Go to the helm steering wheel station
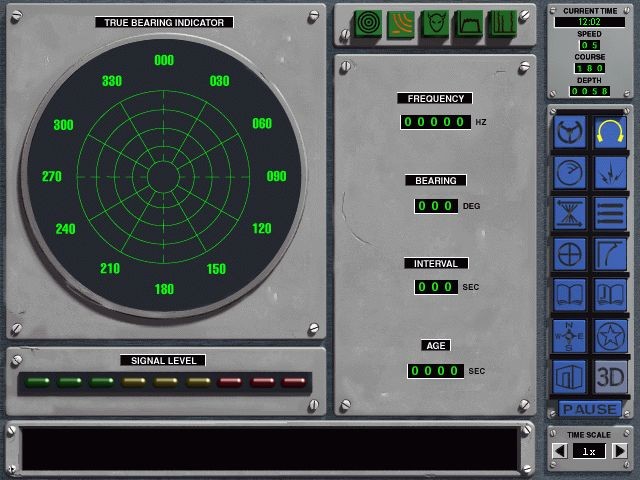 pyautogui.click(x=569, y=131)
